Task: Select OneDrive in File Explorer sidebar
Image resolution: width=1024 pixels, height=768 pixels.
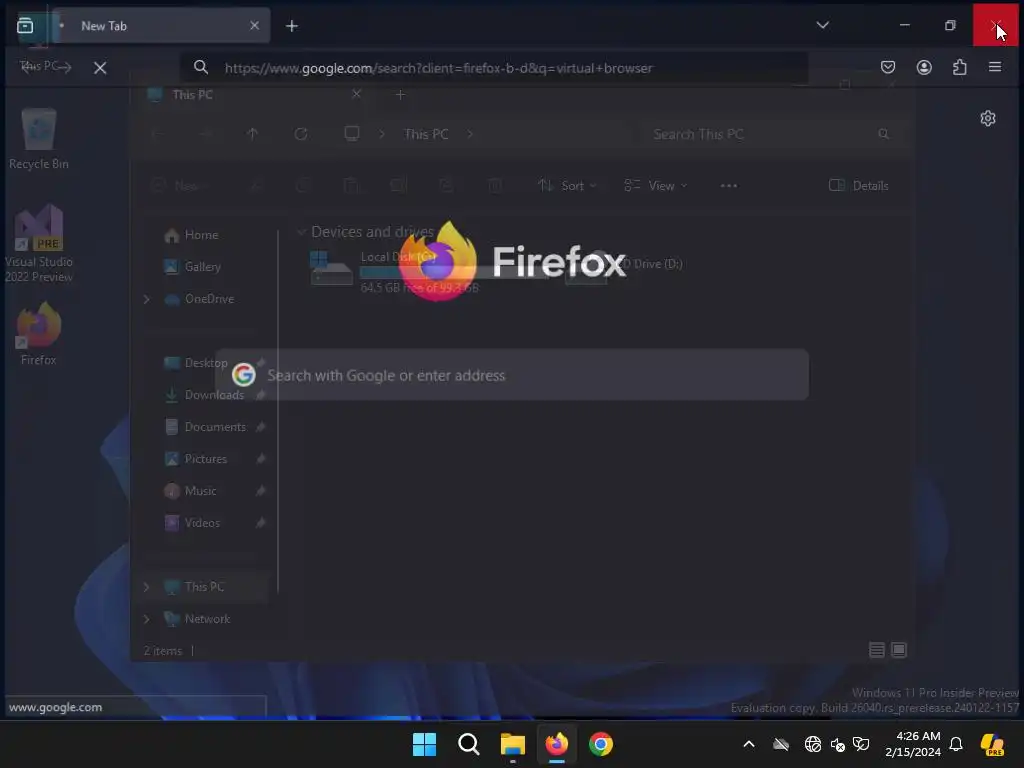Action: pyautogui.click(x=209, y=298)
